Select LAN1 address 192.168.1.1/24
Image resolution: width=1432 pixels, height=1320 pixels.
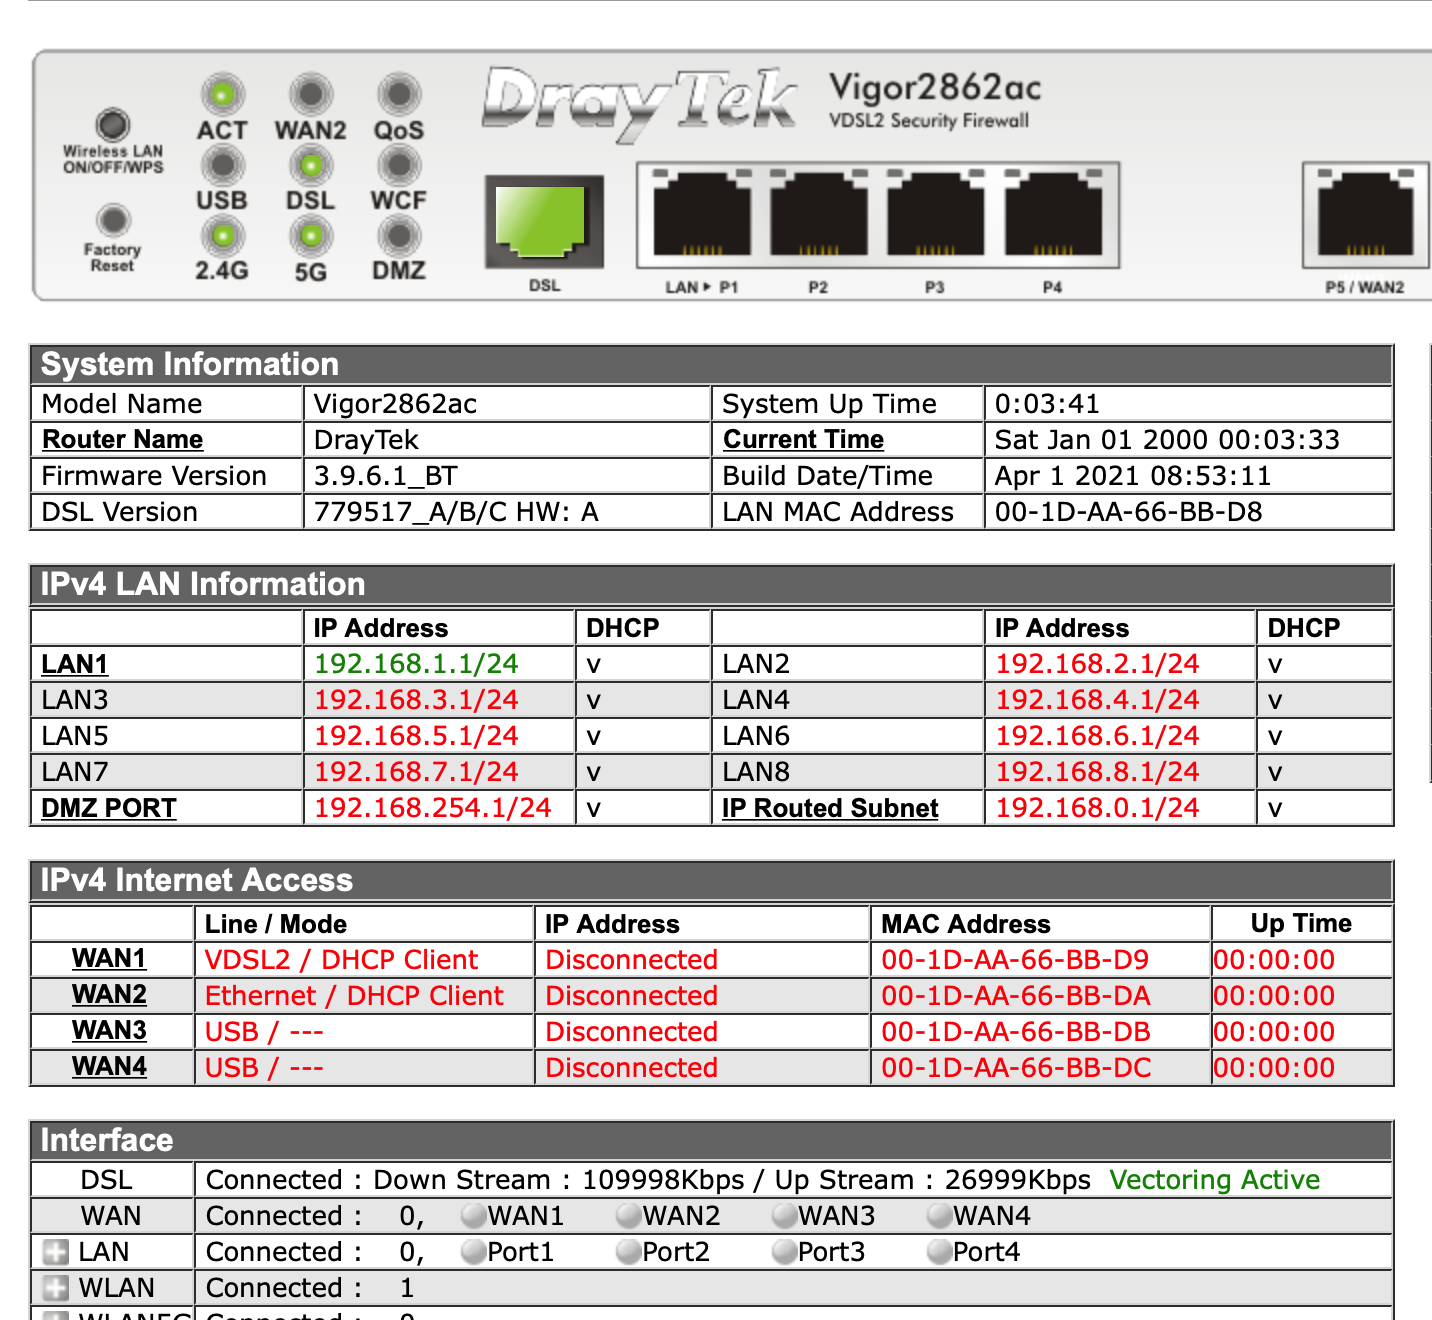pyautogui.click(x=416, y=664)
